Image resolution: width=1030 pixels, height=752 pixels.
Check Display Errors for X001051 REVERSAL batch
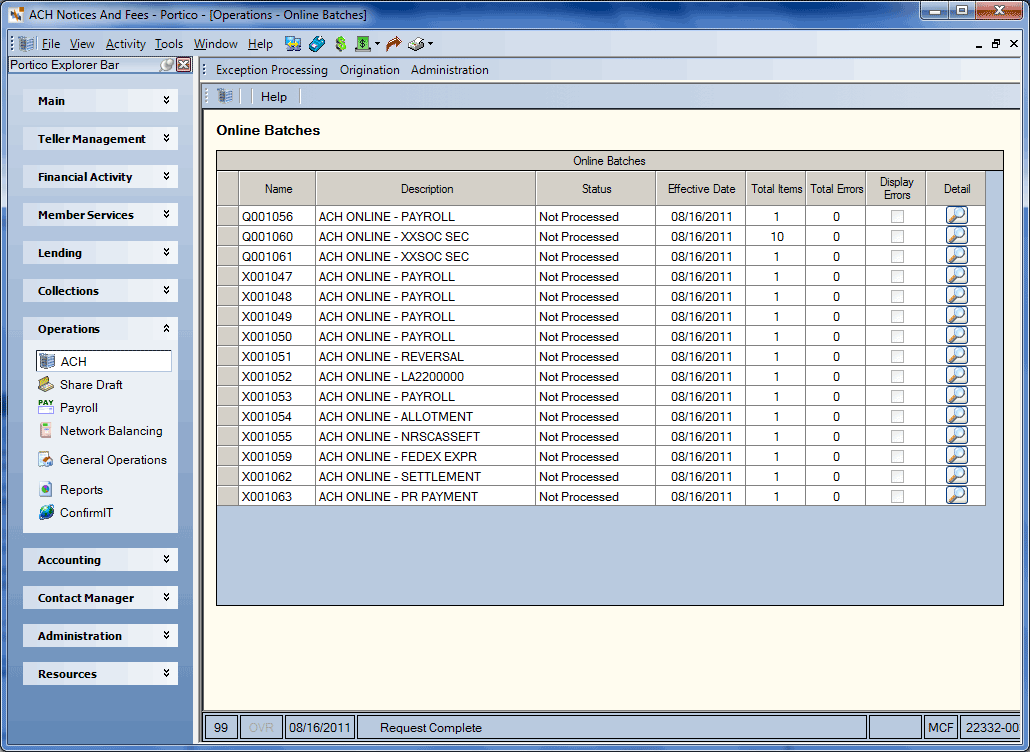tap(897, 357)
